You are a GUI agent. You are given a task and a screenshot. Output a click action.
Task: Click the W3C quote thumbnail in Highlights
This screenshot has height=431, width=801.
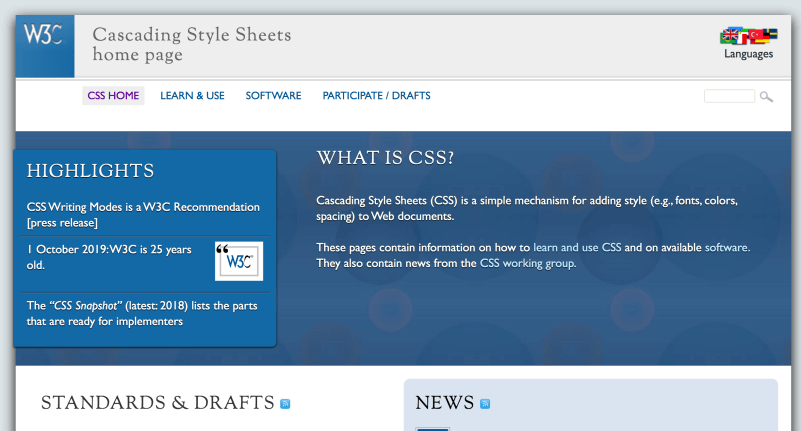239,261
